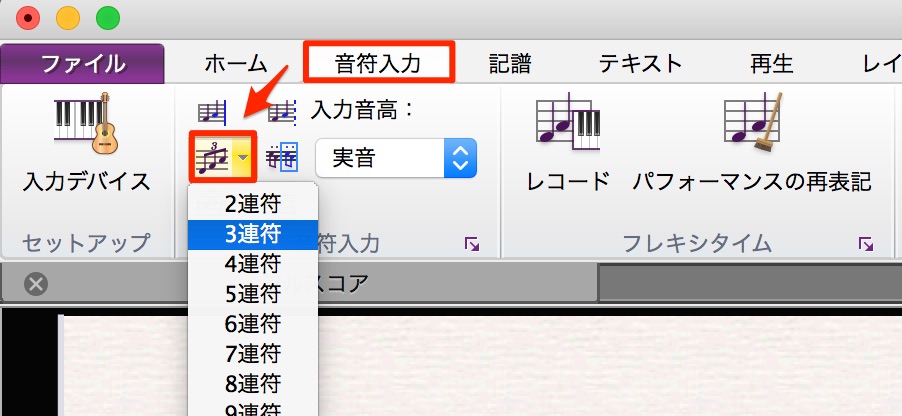
Task: Expand the tuplet dropdown arrow
Action: (243, 157)
